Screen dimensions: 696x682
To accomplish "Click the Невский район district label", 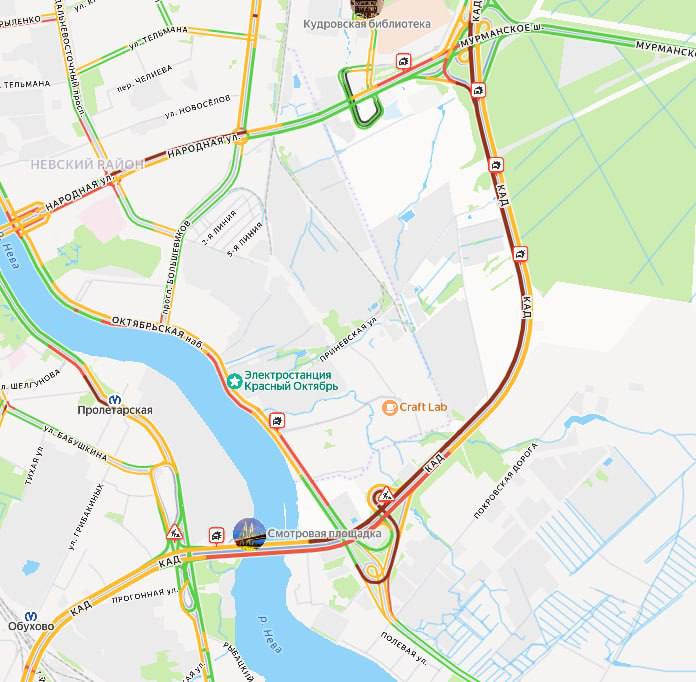I will click(86, 165).
